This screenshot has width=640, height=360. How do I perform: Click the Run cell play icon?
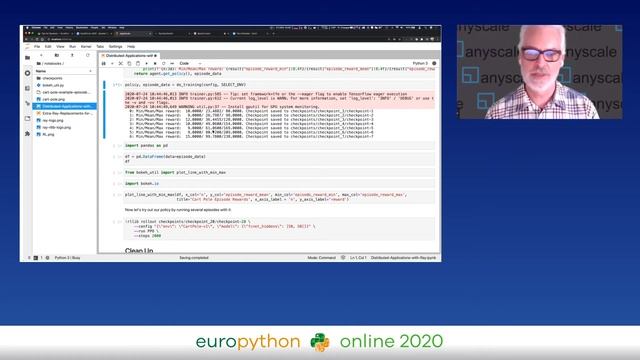coord(147,64)
